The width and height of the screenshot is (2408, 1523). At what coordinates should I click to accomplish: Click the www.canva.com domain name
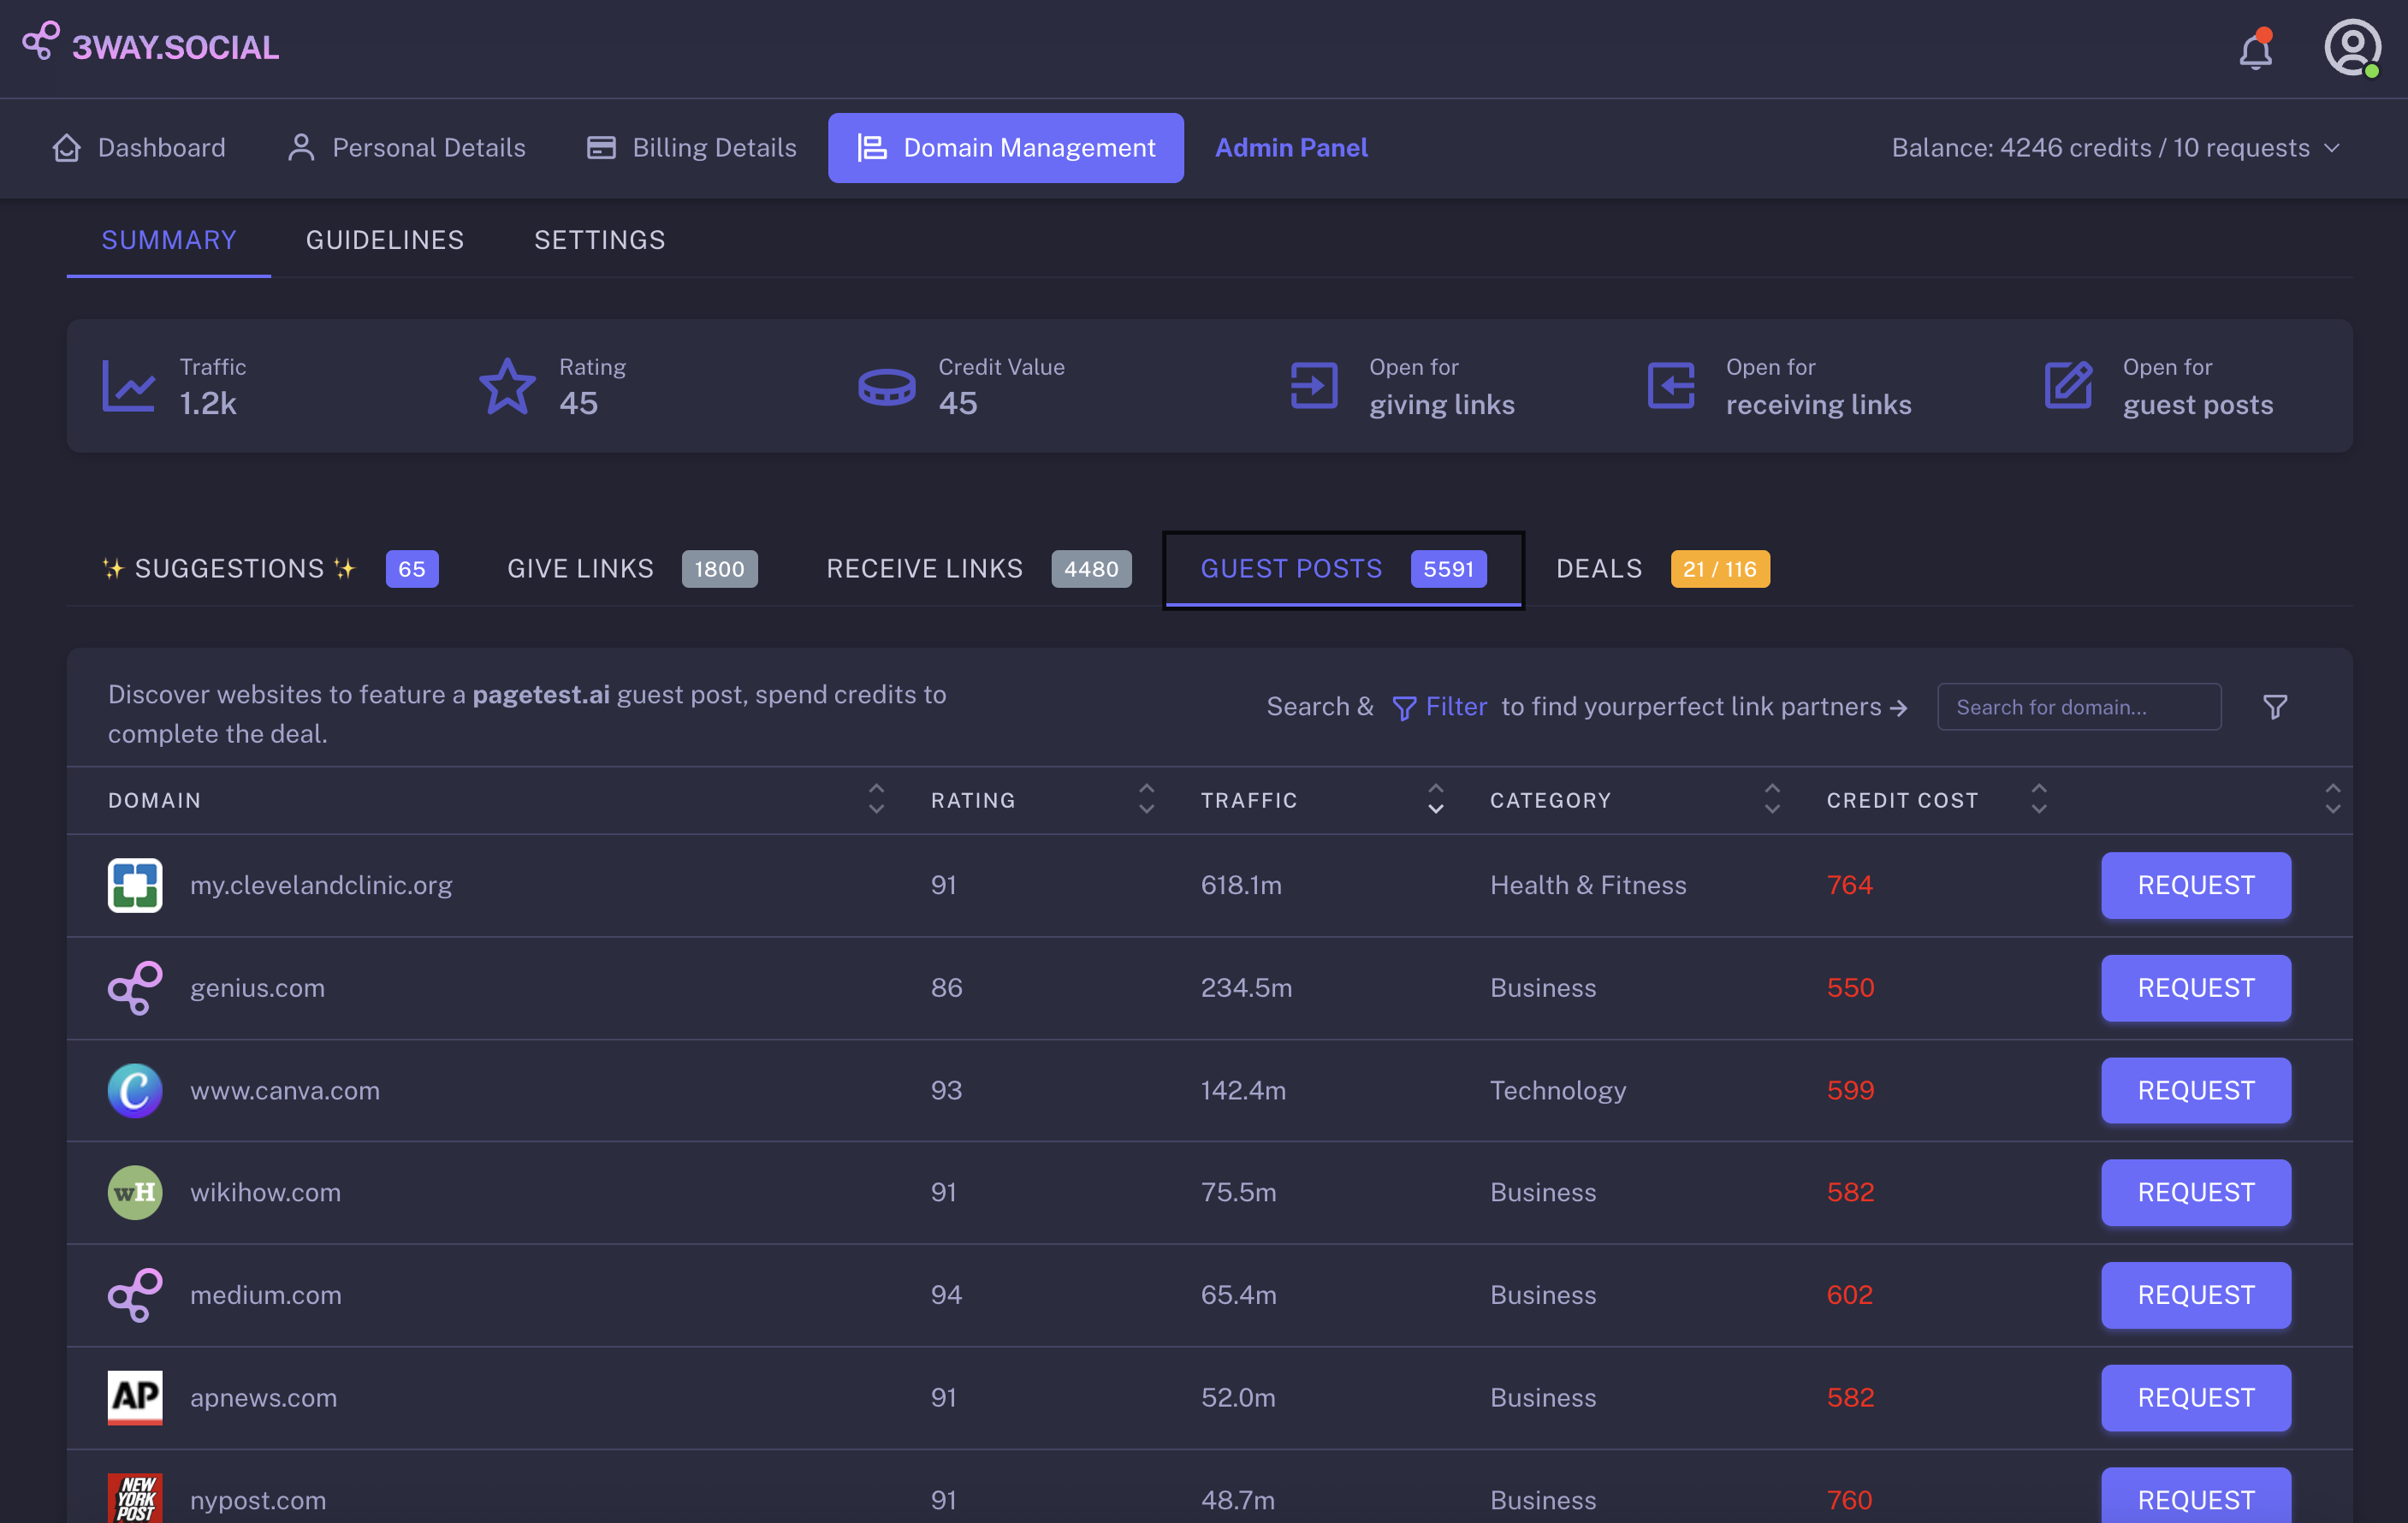point(285,1090)
